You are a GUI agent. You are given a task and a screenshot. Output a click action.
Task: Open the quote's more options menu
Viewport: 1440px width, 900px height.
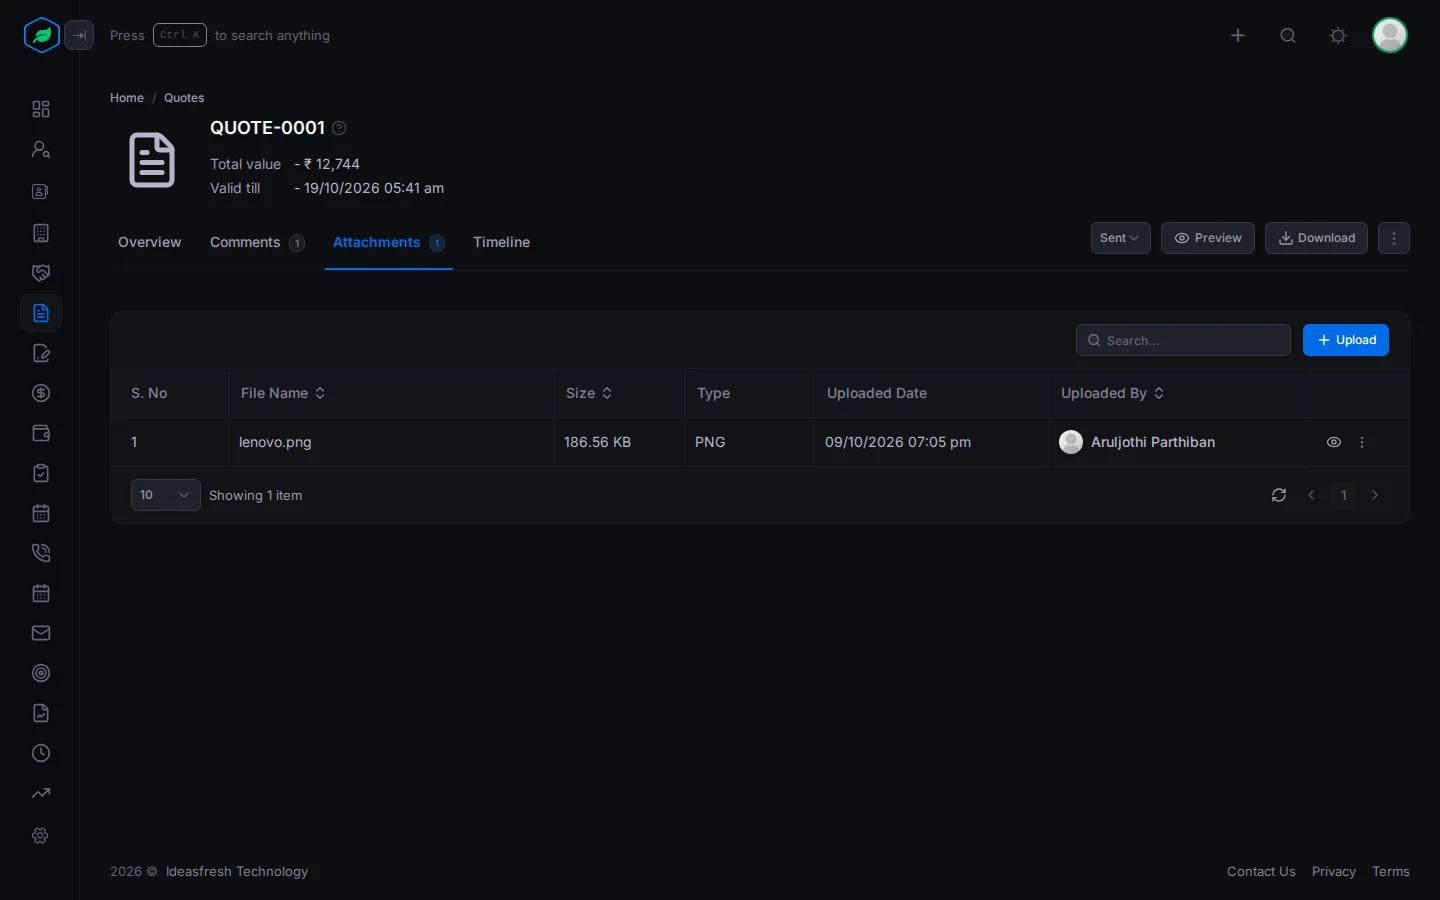tap(1394, 238)
